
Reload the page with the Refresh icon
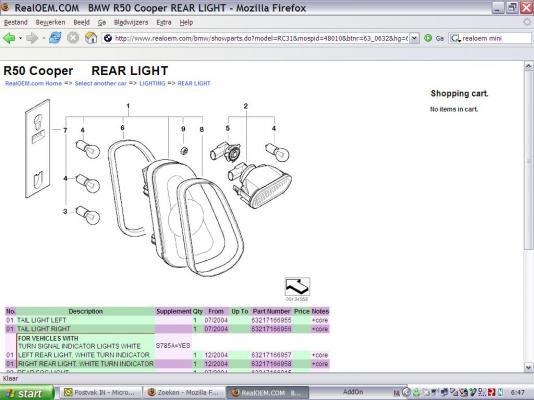(55, 38)
